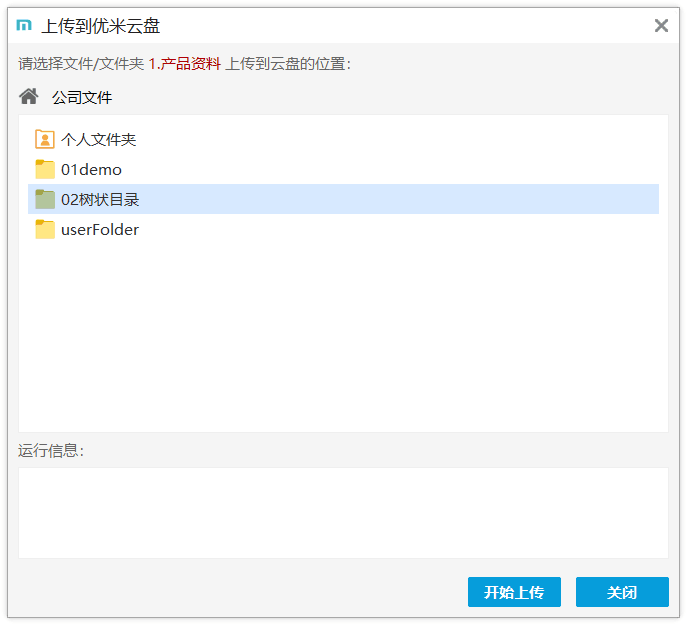Select the 02树状目录 folder name
Viewport: 687px width, 625px height.
100,199
